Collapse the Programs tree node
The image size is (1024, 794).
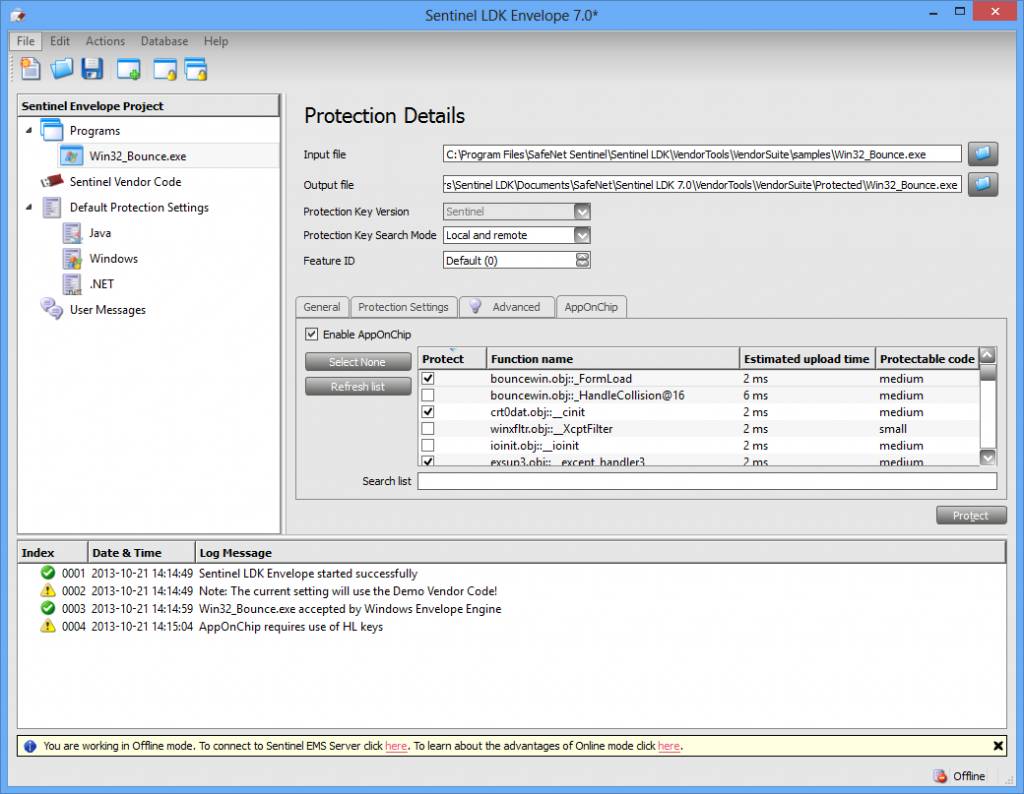click(x=29, y=131)
